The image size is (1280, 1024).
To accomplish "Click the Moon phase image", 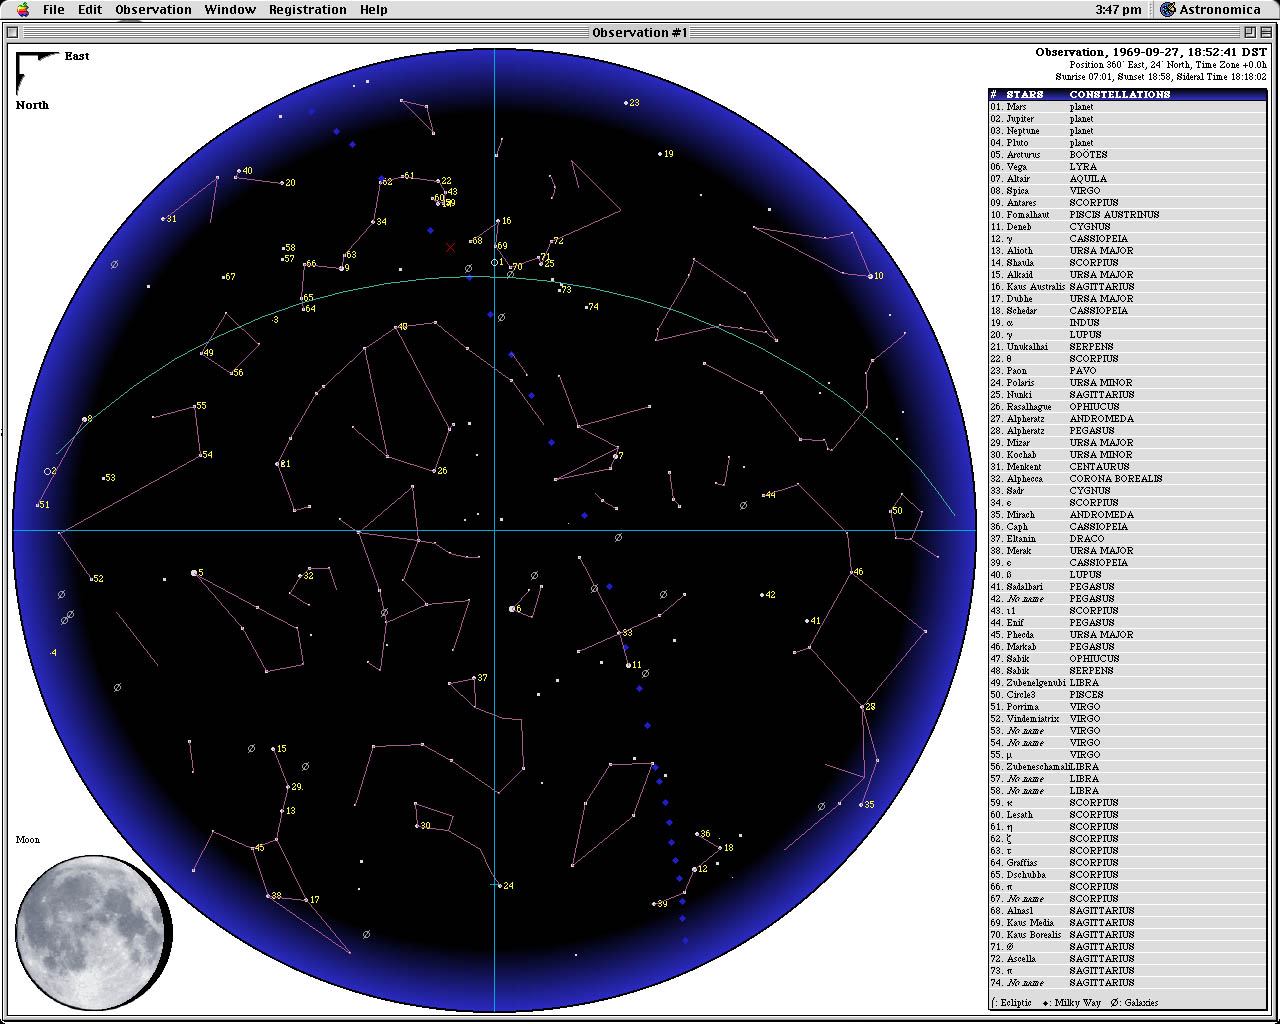I will [x=92, y=933].
